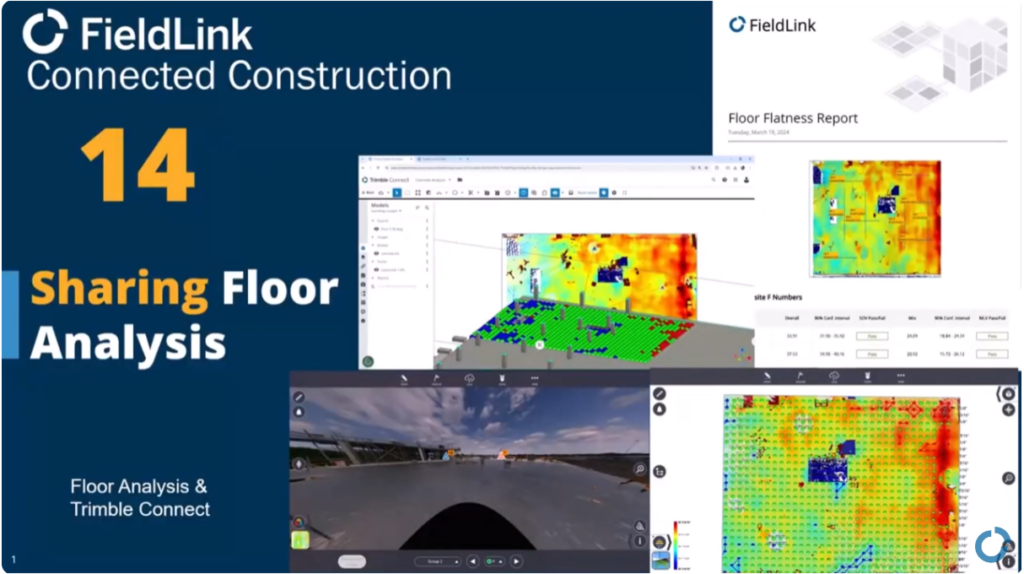Click the Reset model button
Screen dimensions: 1024x574
[587, 193]
